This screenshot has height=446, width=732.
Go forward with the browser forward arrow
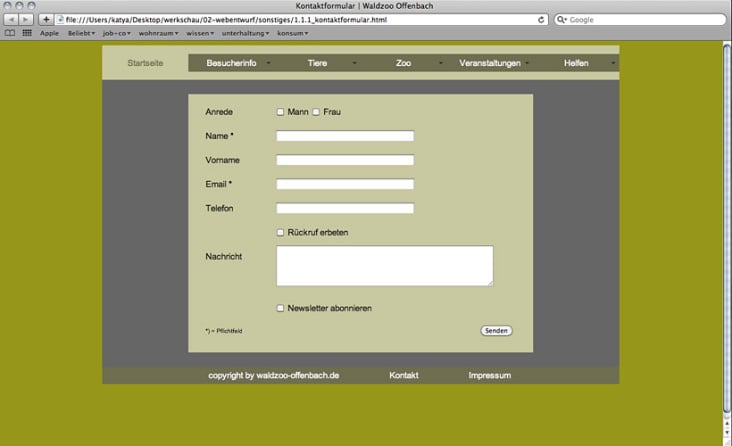click(x=26, y=20)
